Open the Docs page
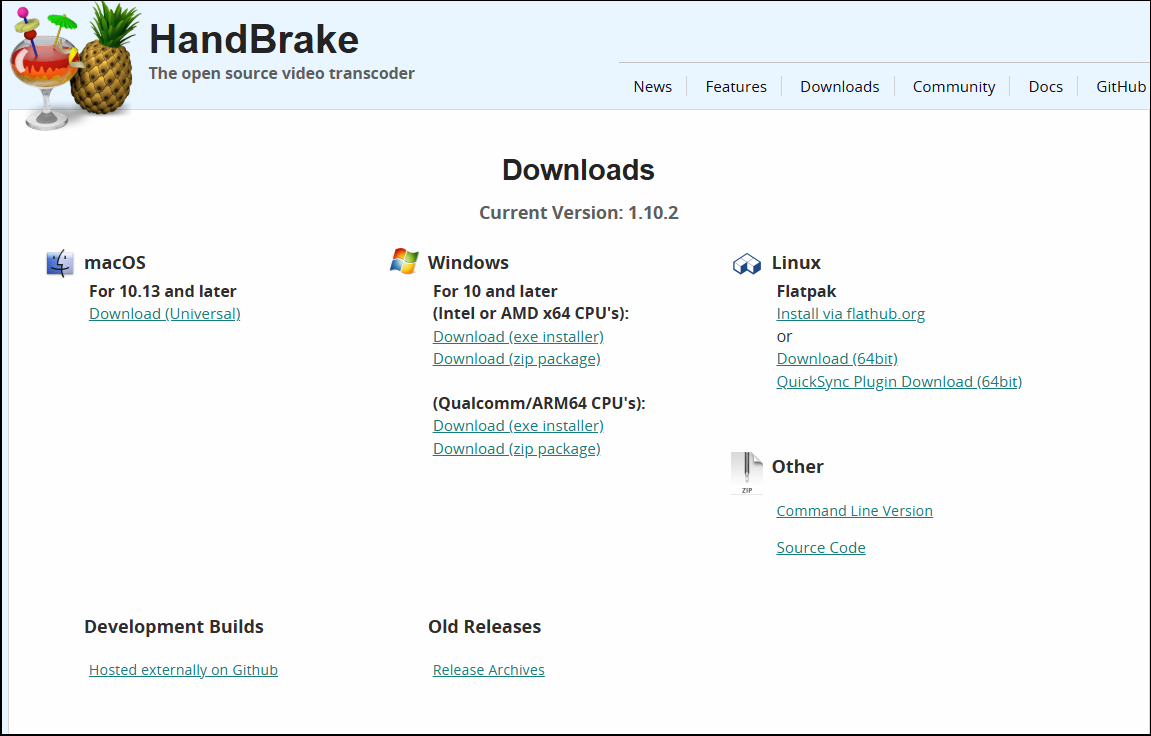Image resolution: width=1151 pixels, height=736 pixels. (1045, 86)
